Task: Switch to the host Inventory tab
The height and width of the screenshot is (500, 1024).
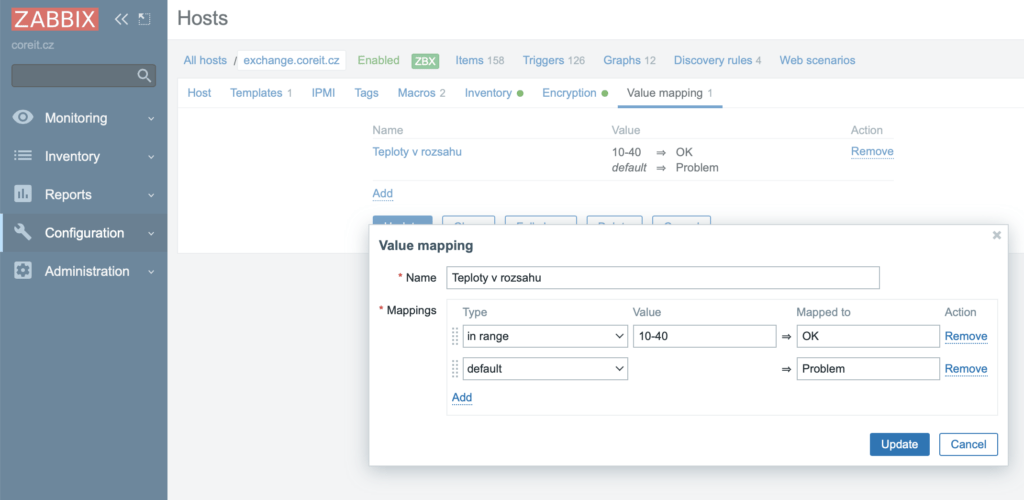Action: (494, 93)
